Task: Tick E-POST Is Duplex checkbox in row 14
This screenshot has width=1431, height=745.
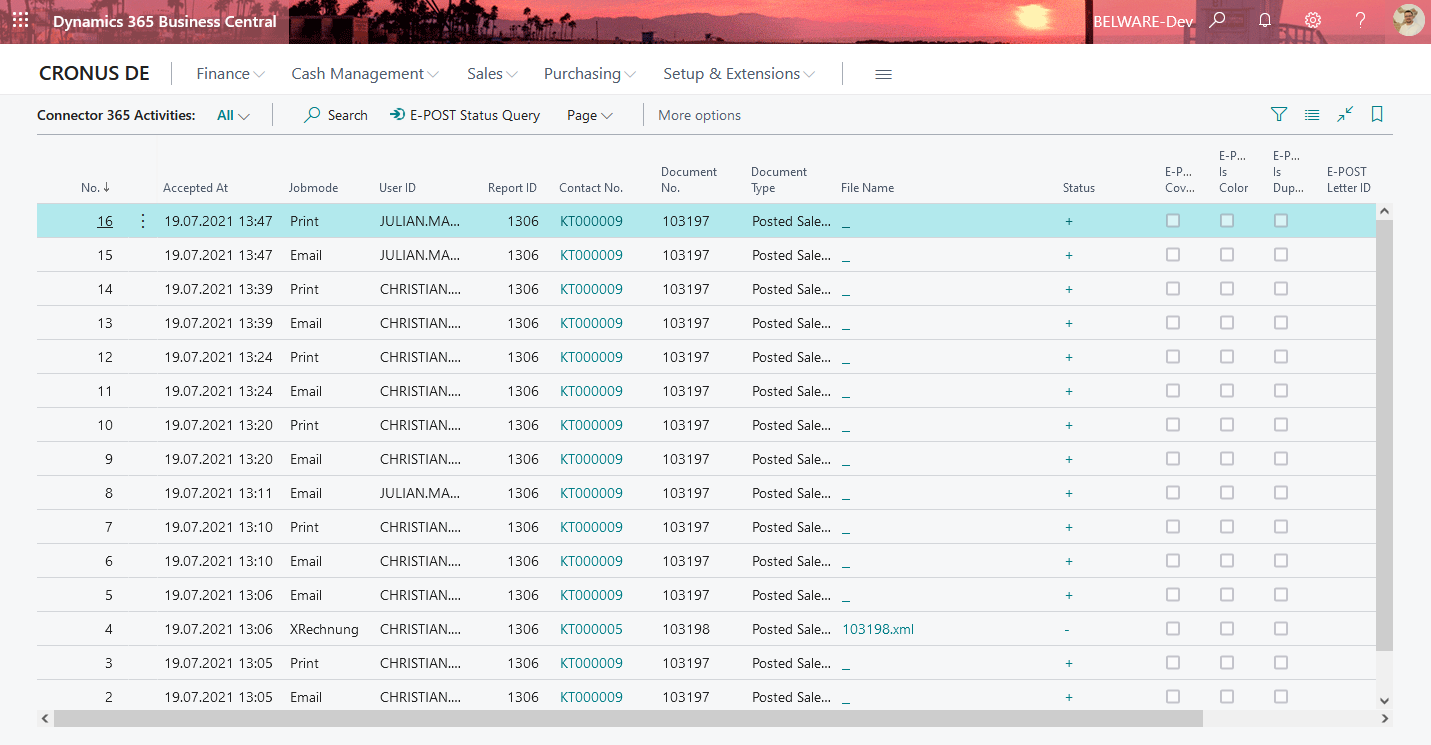Action: click(1281, 289)
